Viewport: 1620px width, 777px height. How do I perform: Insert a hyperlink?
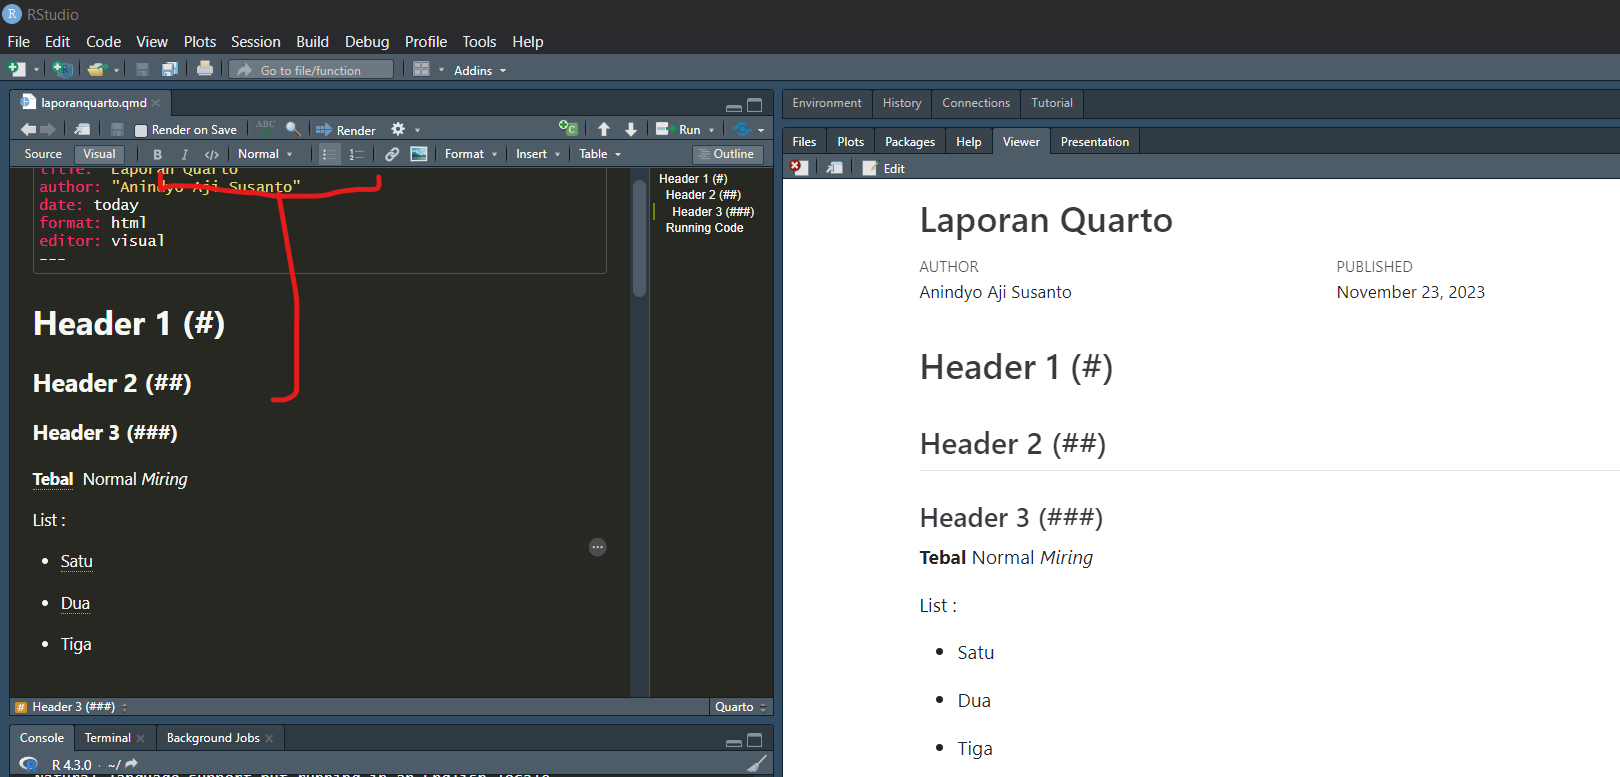pyautogui.click(x=392, y=154)
